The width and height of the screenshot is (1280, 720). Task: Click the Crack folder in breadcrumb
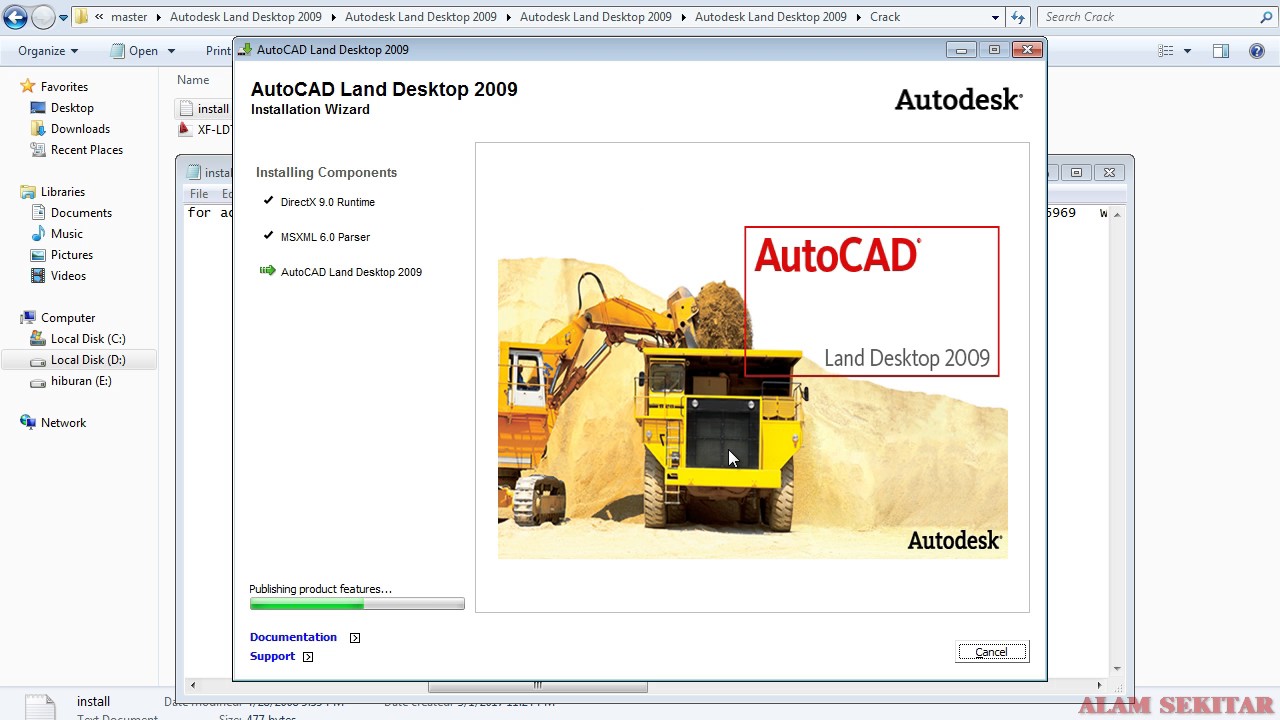click(x=885, y=17)
